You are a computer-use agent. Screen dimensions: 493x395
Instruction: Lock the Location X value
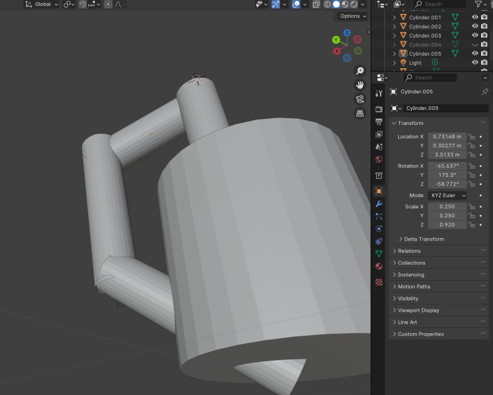click(471, 137)
